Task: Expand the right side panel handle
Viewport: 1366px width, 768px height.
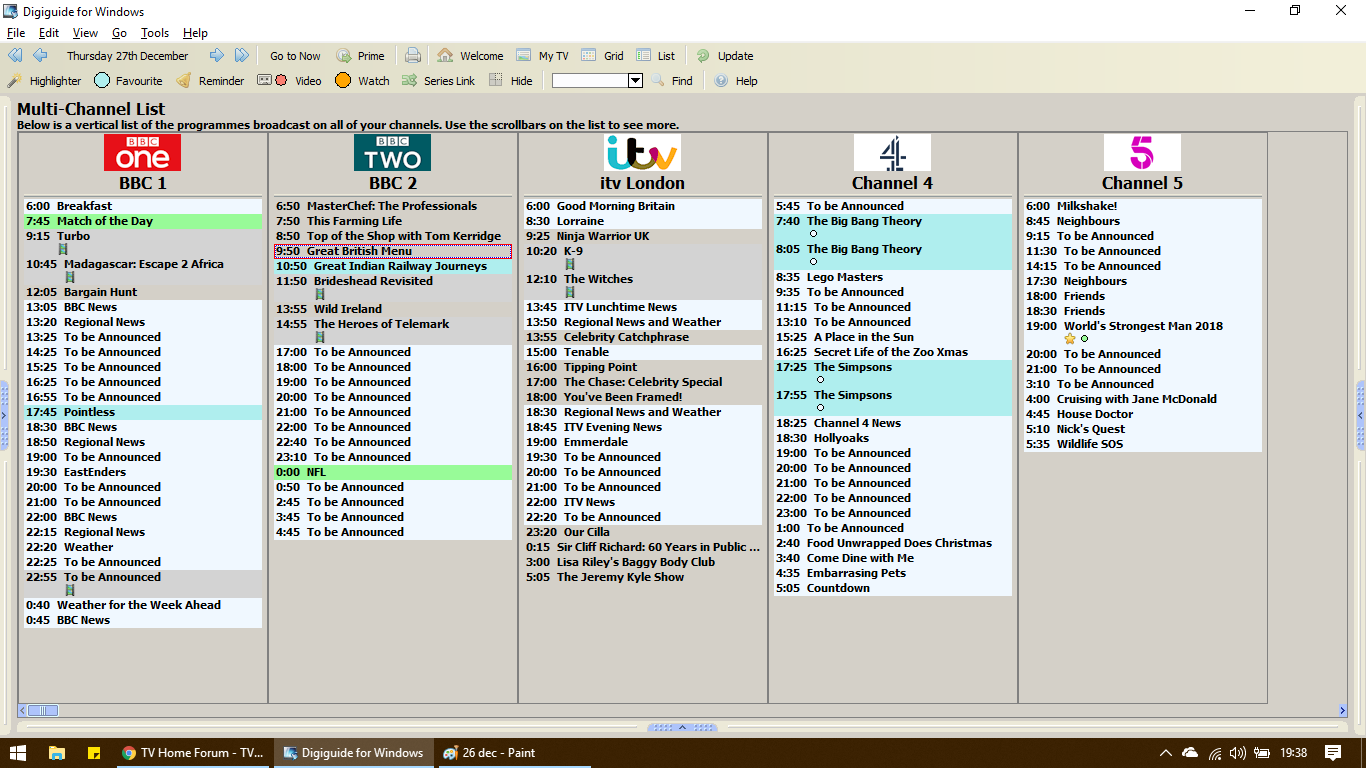Action: click(x=1361, y=415)
